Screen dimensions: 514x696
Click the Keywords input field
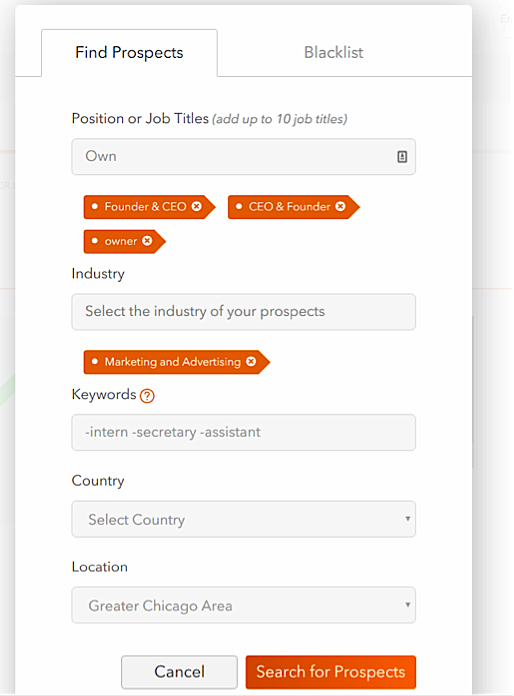[x=244, y=432]
